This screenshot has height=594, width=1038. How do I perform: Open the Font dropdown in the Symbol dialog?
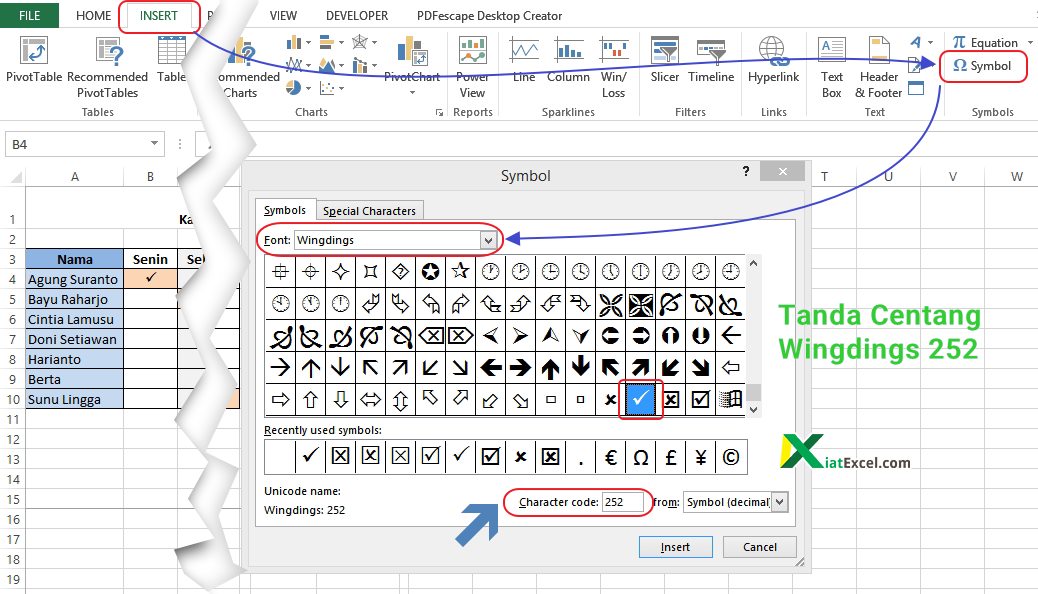(x=488, y=240)
